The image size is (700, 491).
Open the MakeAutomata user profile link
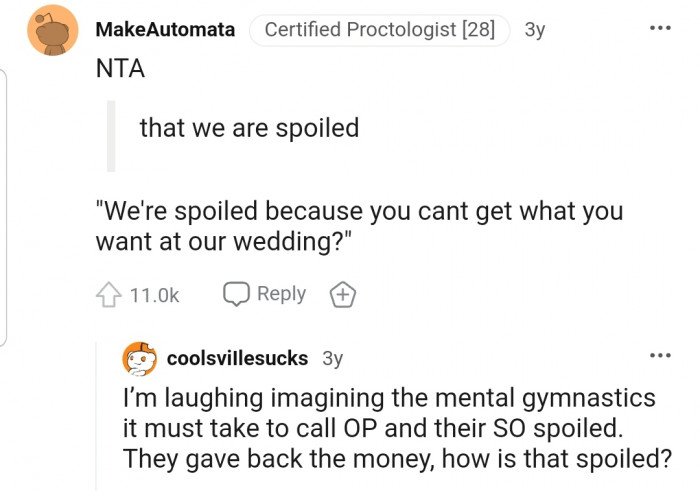pyautogui.click(x=165, y=29)
